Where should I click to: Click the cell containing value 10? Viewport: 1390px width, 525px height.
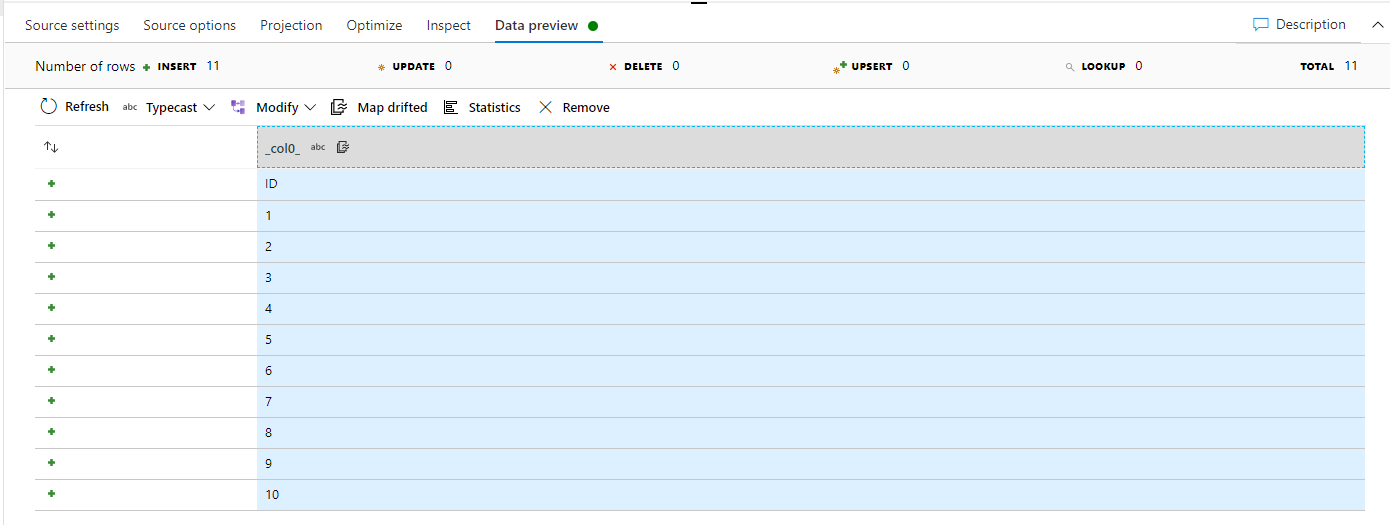click(272, 495)
